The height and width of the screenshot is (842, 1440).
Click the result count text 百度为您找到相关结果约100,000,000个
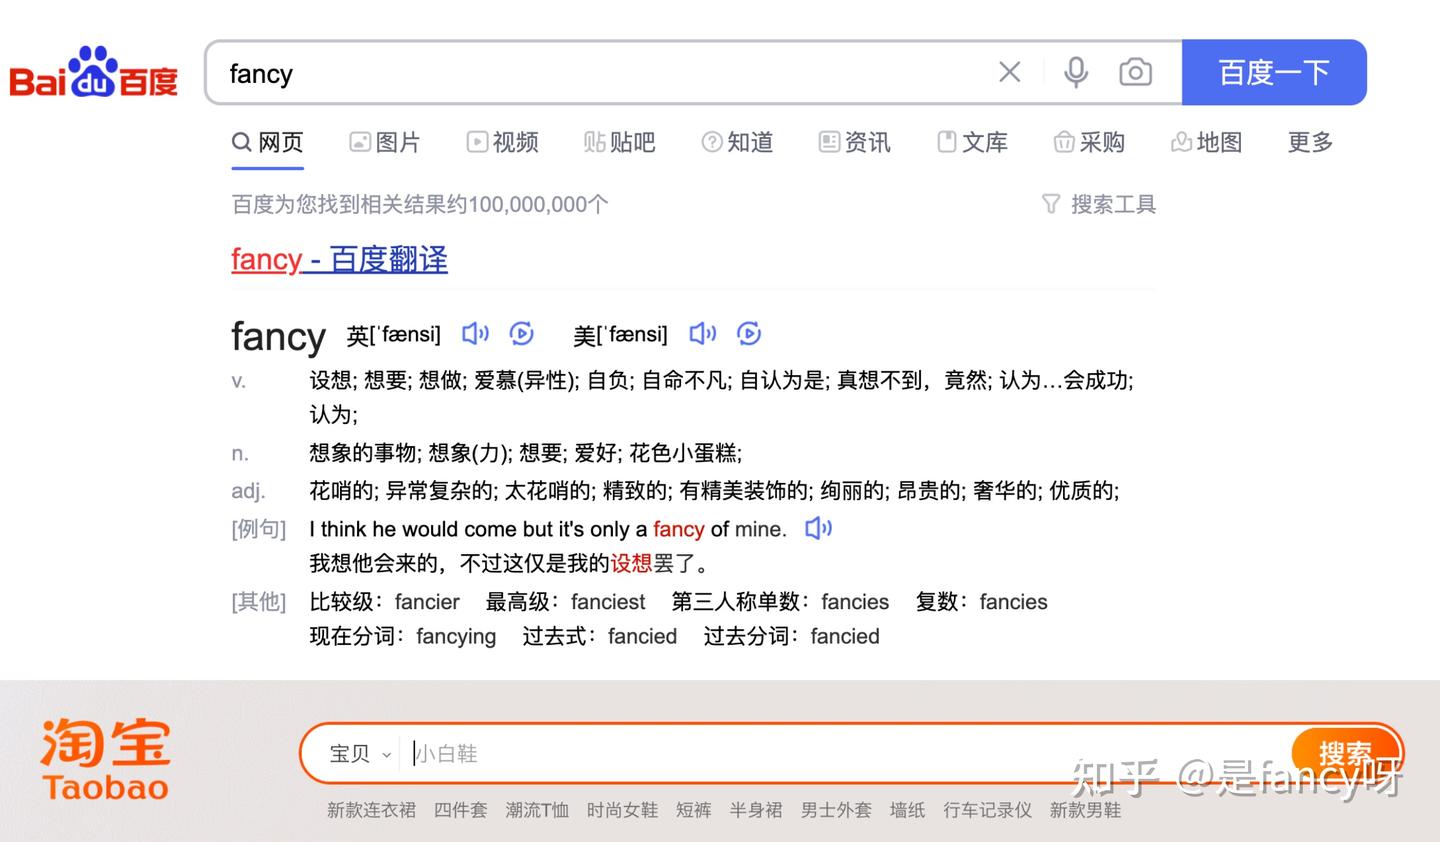(420, 204)
